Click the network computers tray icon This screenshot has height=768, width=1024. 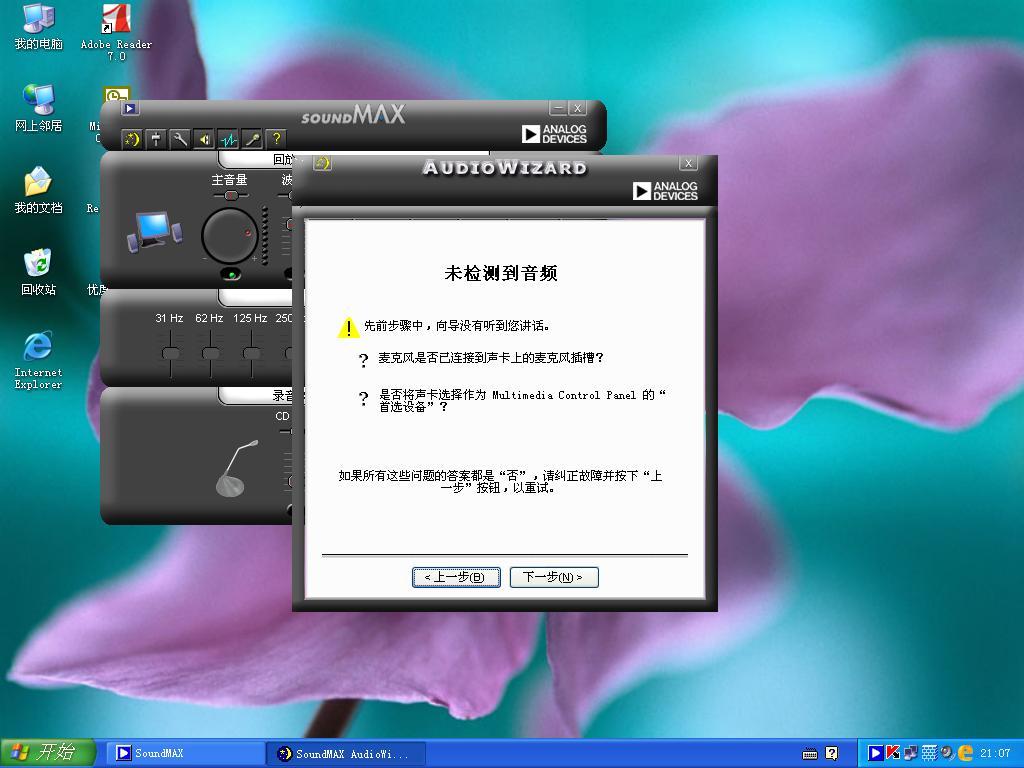[910, 754]
